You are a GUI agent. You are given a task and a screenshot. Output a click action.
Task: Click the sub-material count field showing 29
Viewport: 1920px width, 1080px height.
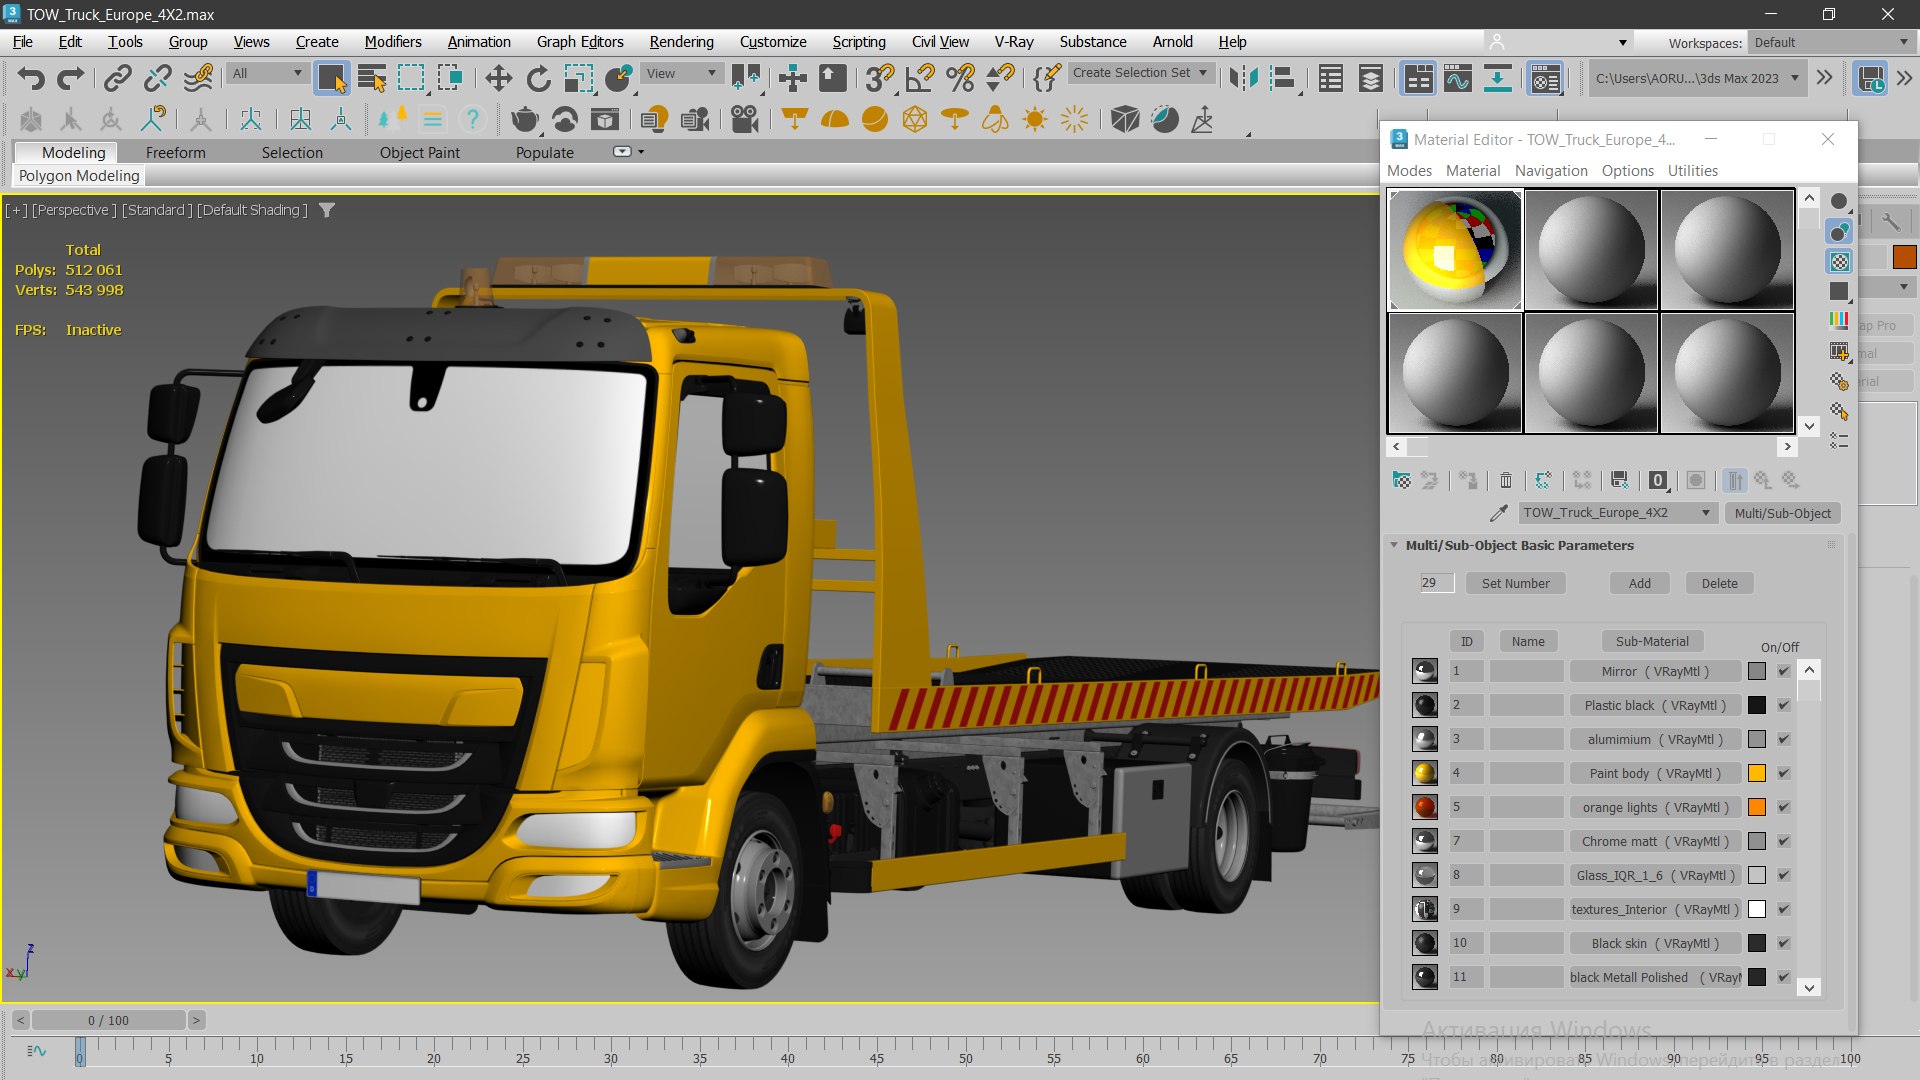(x=1436, y=583)
